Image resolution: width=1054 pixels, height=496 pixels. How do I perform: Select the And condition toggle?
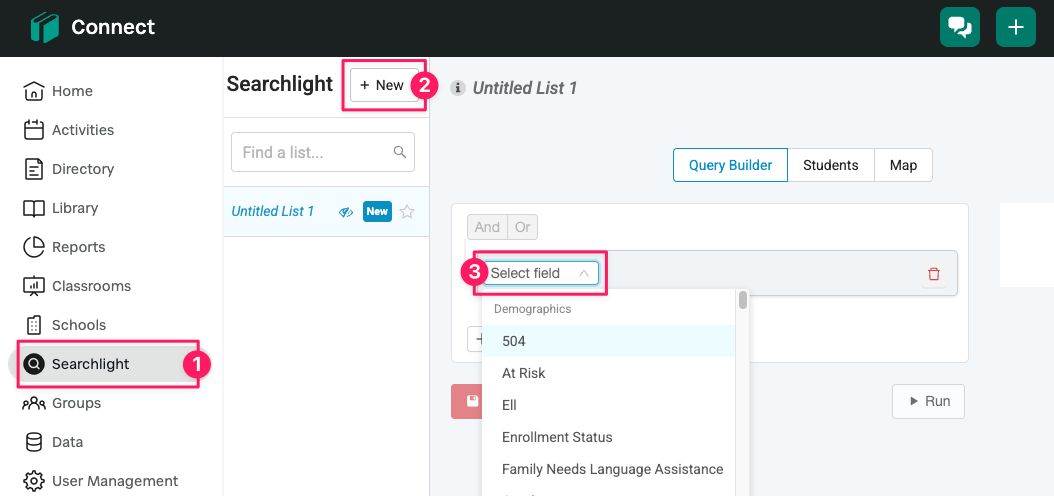[x=487, y=227]
